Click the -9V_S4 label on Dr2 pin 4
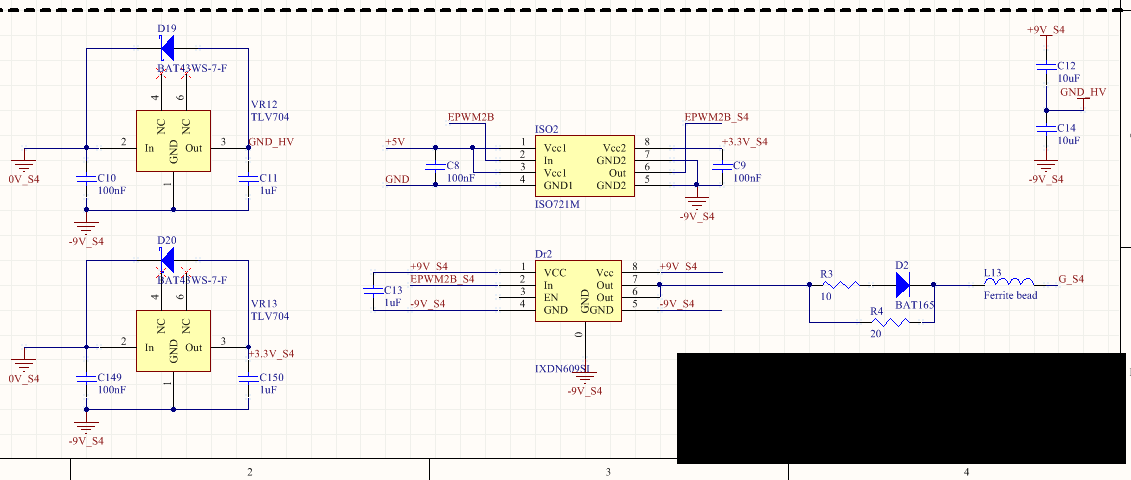The width and height of the screenshot is (1131, 480). click(x=428, y=303)
